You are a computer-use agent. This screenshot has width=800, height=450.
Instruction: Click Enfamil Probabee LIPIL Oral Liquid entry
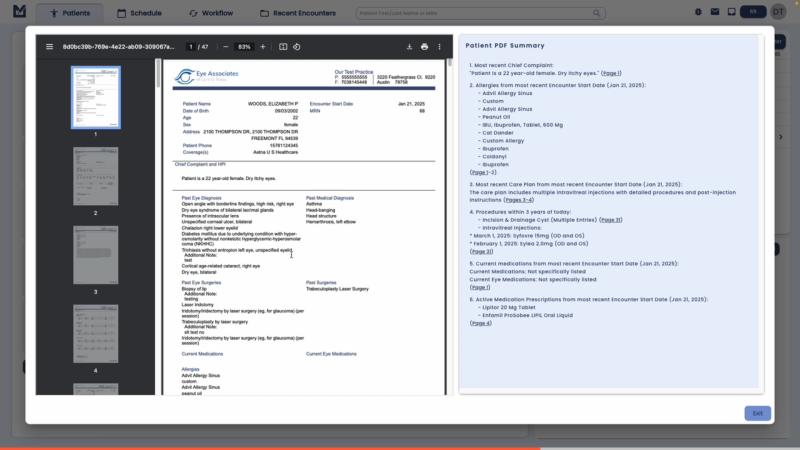[528, 315]
